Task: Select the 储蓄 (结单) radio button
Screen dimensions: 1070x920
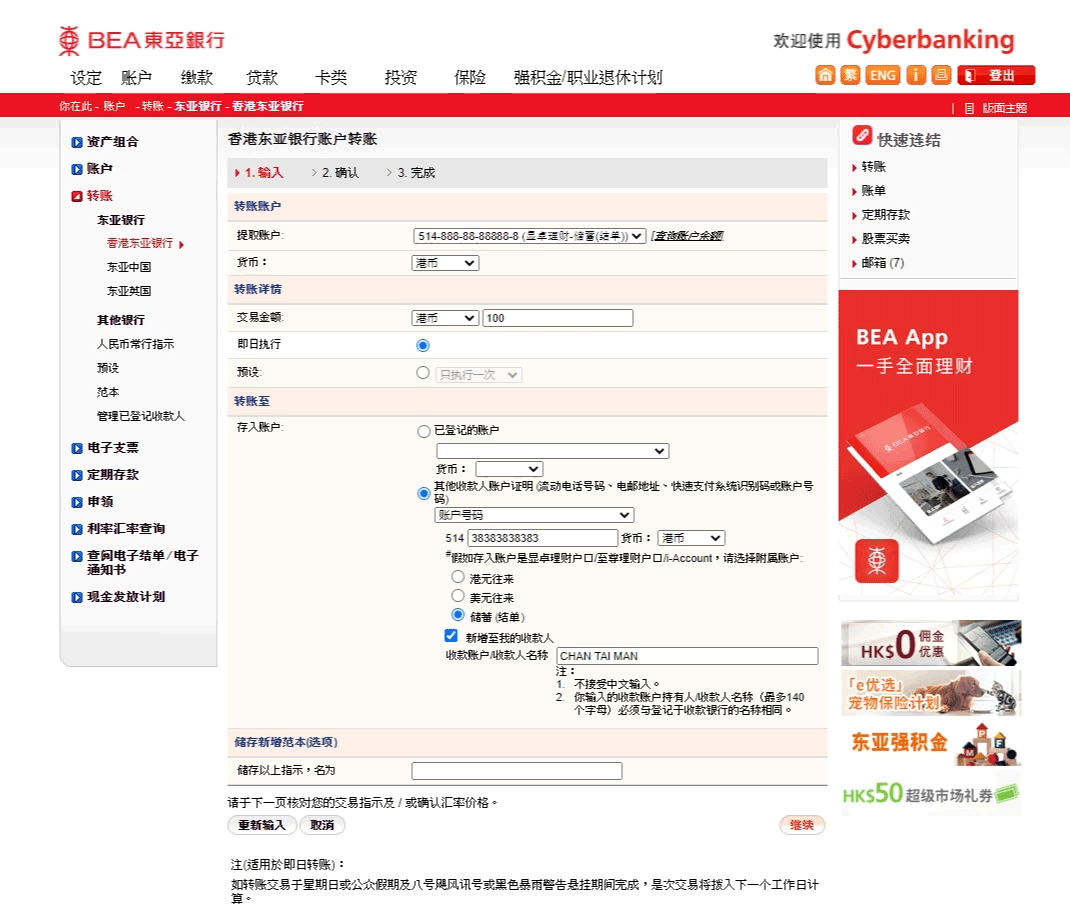Action: click(x=458, y=614)
